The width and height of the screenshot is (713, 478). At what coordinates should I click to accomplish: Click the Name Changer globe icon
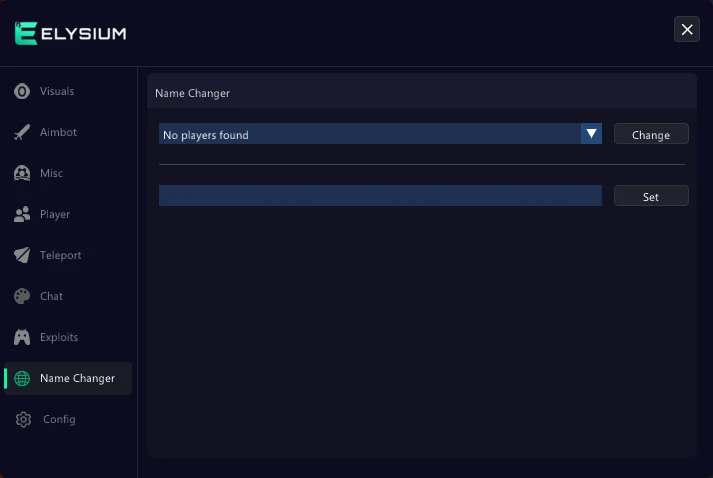tap(22, 378)
